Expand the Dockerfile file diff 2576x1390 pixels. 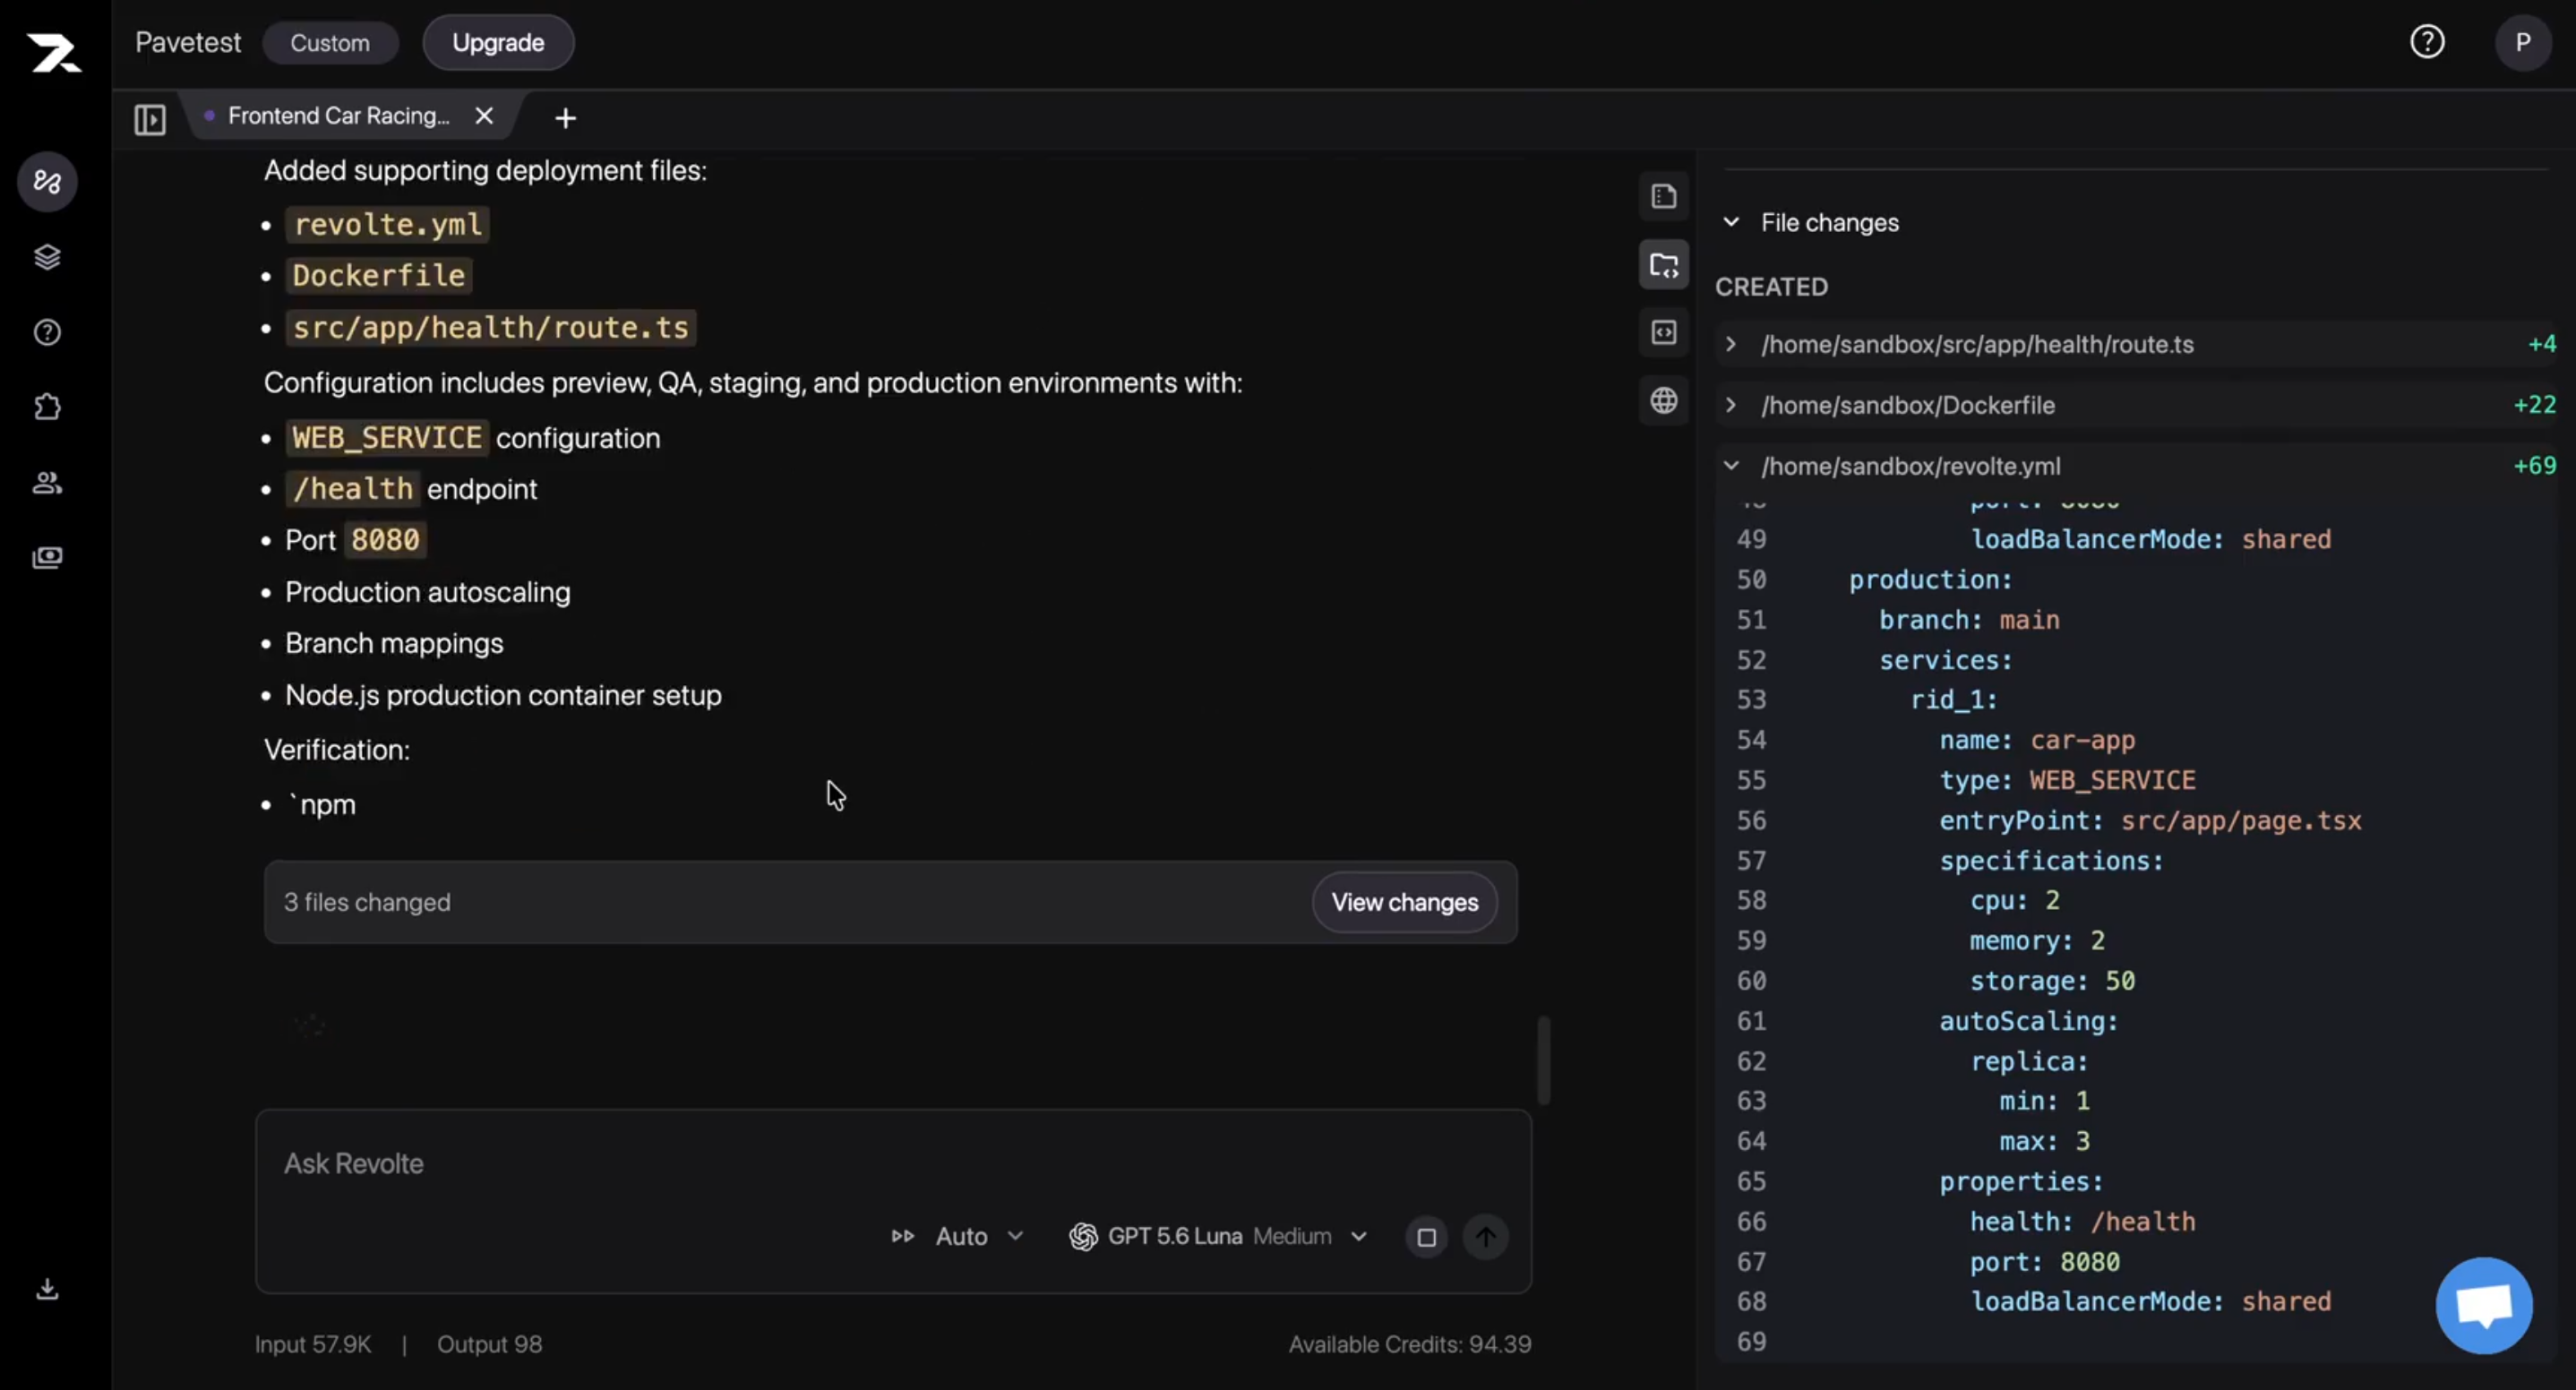1731,405
